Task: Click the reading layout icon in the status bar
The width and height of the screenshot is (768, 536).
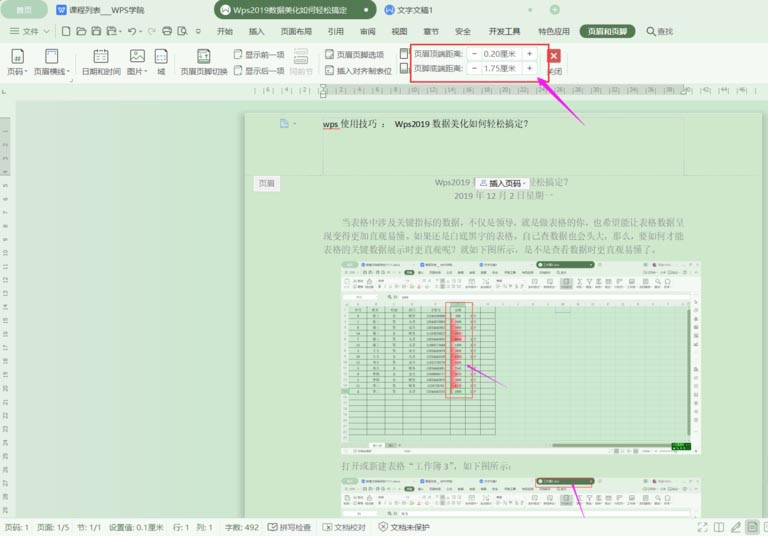Action: [719, 527]
